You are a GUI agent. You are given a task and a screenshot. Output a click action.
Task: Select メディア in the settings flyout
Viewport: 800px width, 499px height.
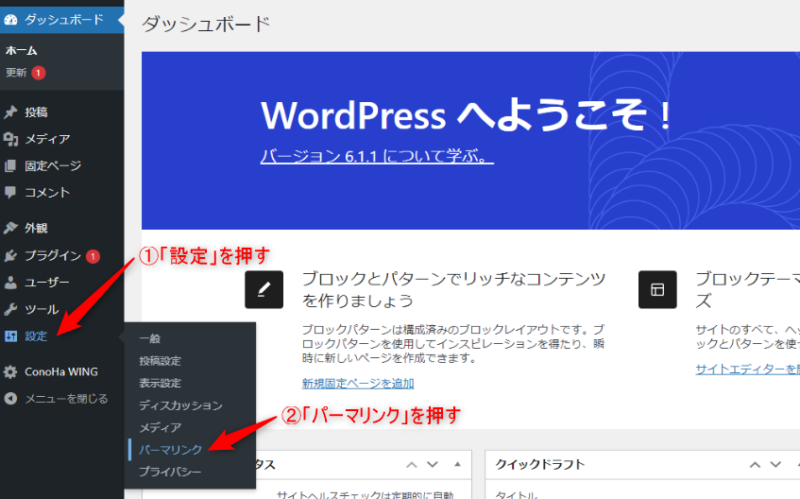[x=160, y=428]
